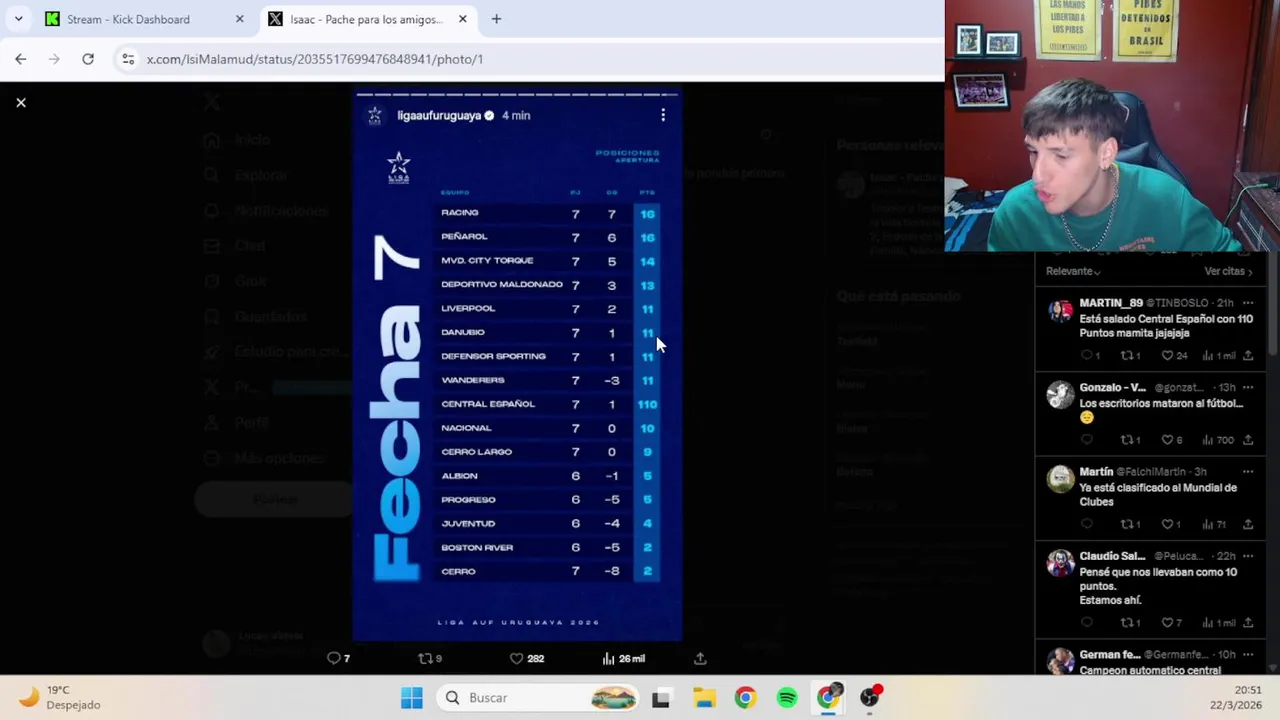Click the site info icon in address bar
The width and height of the screenshot is (1280, 720).
(128, 59)
